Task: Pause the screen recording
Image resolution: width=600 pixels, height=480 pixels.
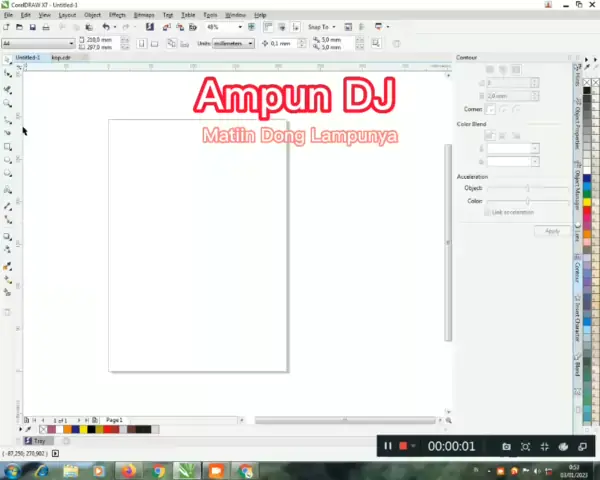Action: pos(388,446)
